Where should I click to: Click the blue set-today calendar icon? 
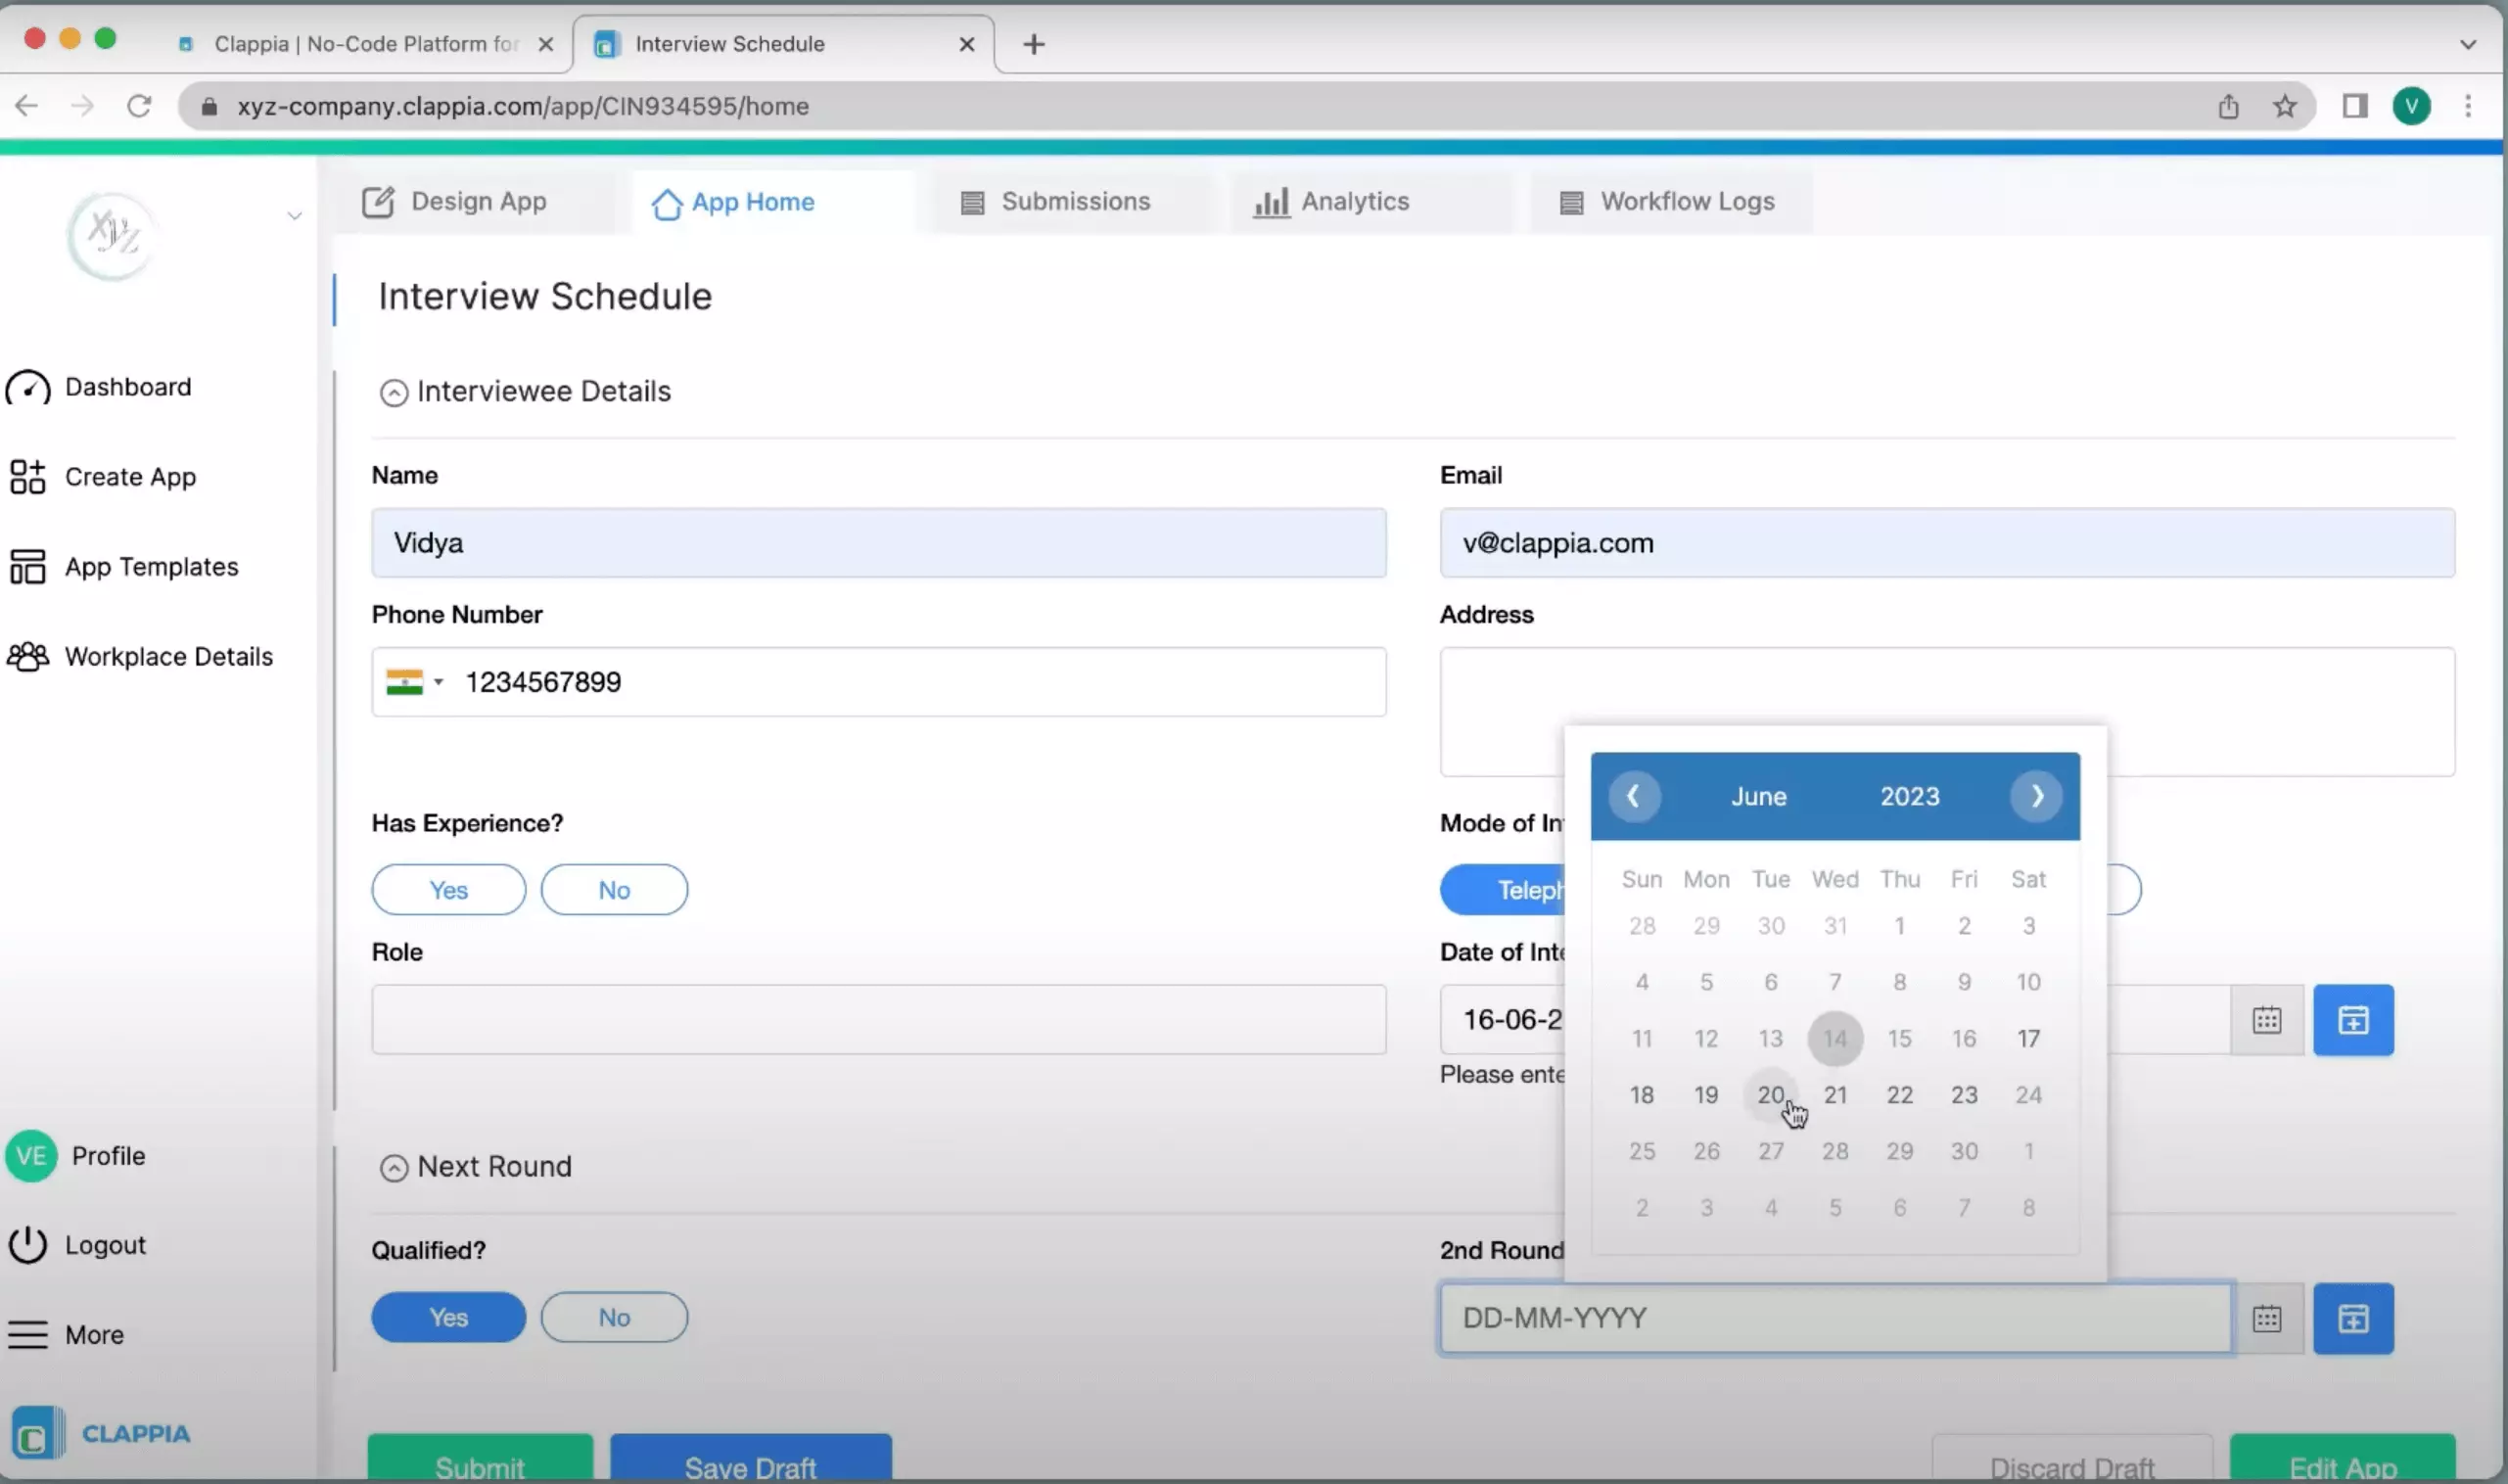point(2353,1318)
